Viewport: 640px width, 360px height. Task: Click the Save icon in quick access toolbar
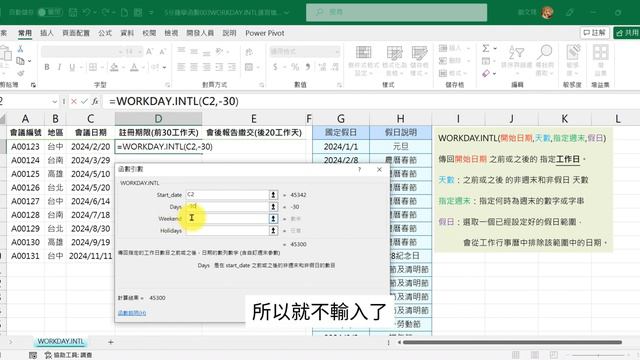point(73,12)
